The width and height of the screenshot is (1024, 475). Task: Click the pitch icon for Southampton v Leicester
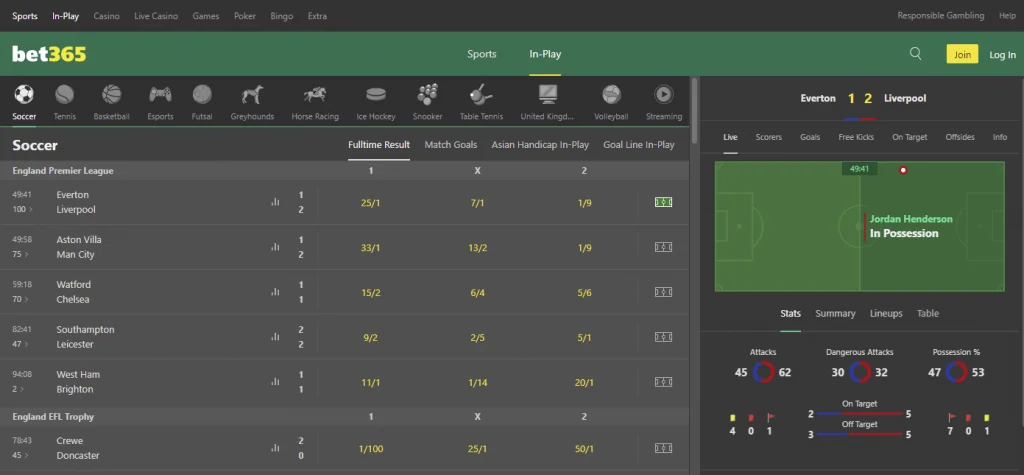[x=664, y=337]
